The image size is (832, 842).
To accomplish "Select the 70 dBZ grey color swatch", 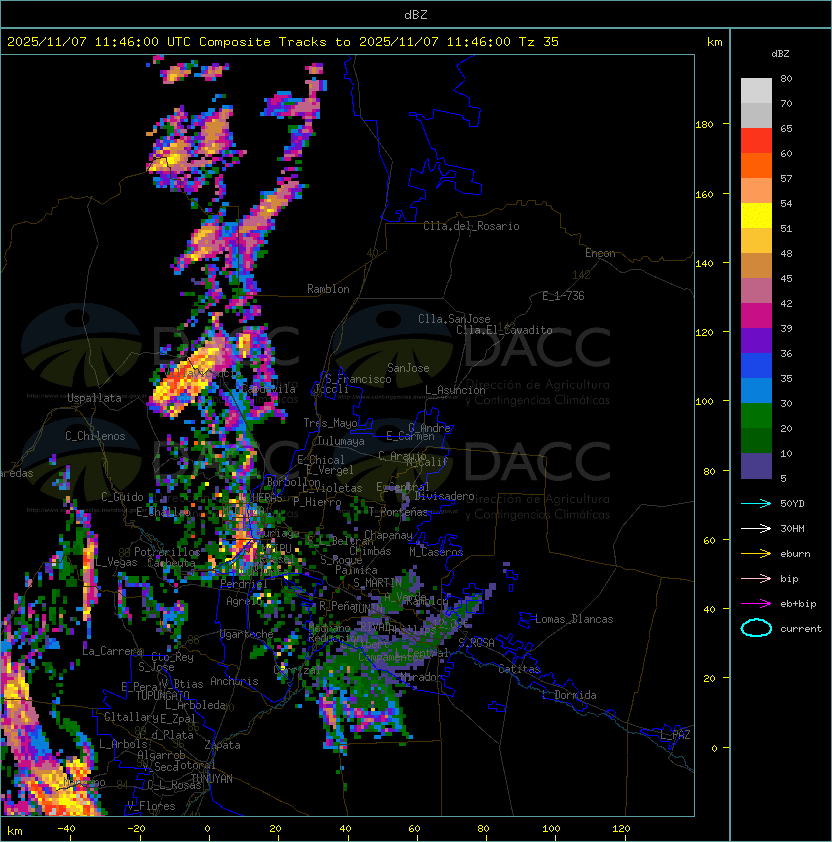I will [756, 115].
